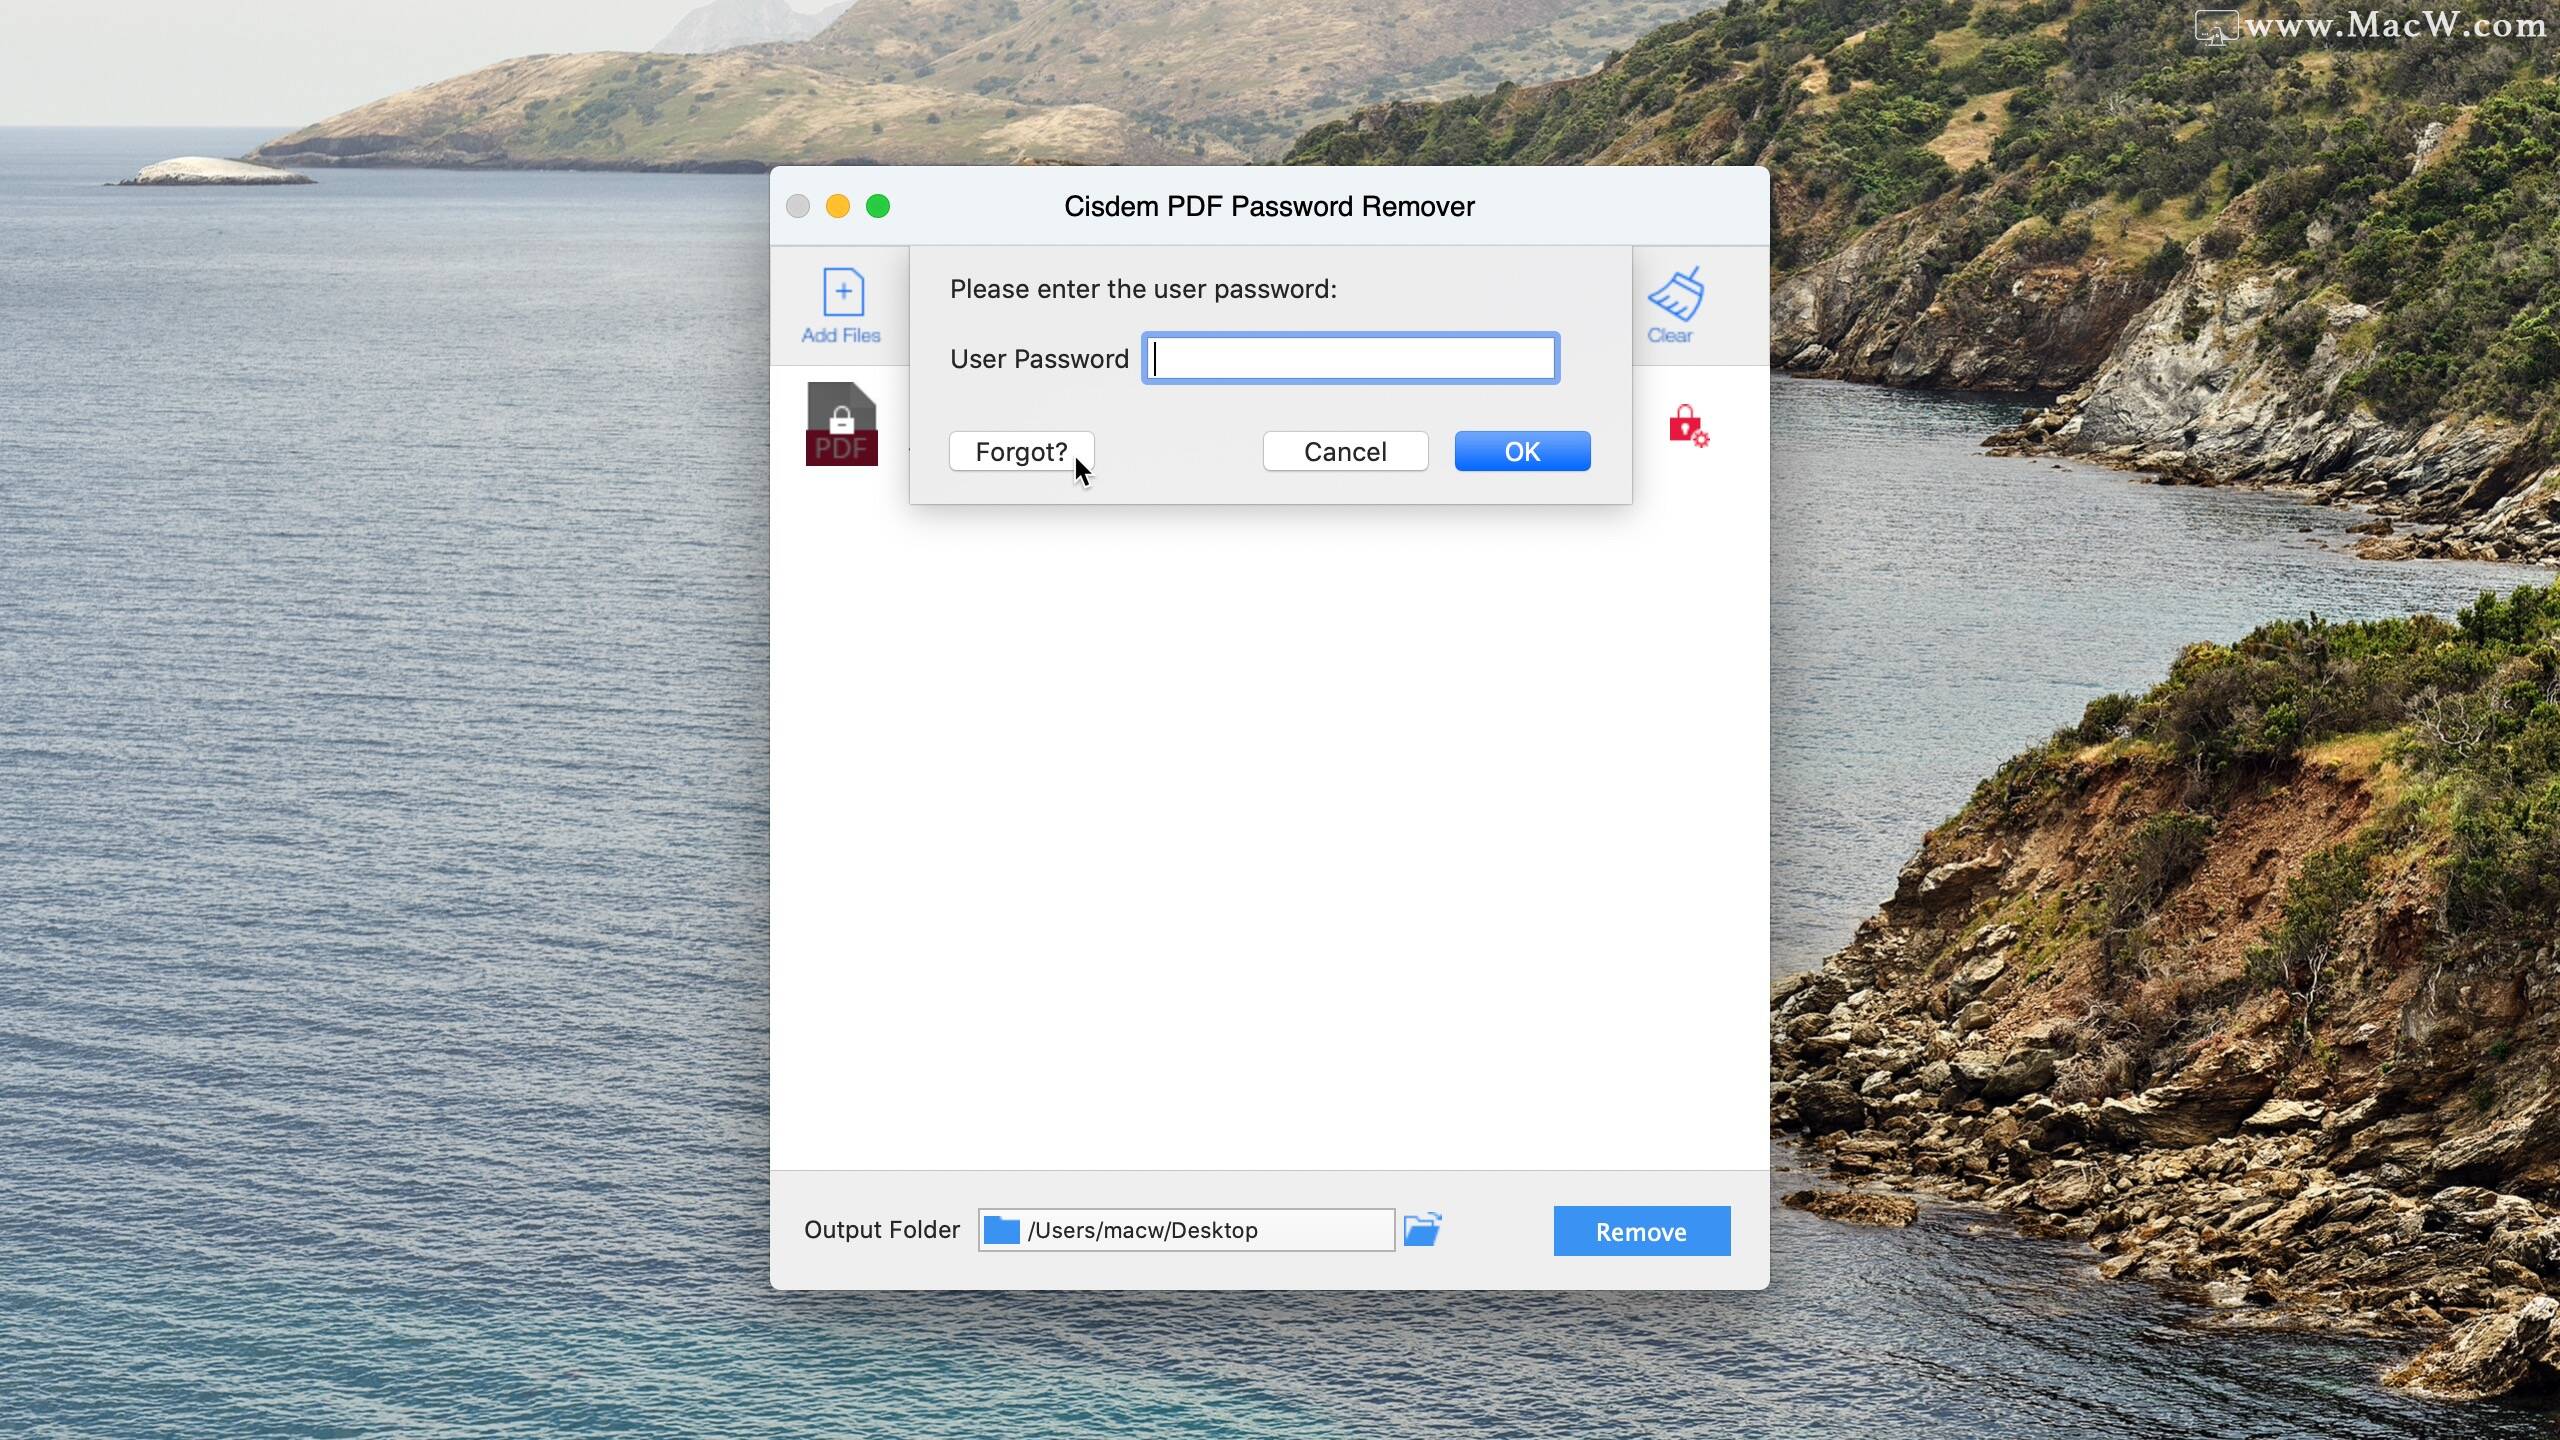Click the blue folder icon in the Output Folder path

click(1001, 1230)
